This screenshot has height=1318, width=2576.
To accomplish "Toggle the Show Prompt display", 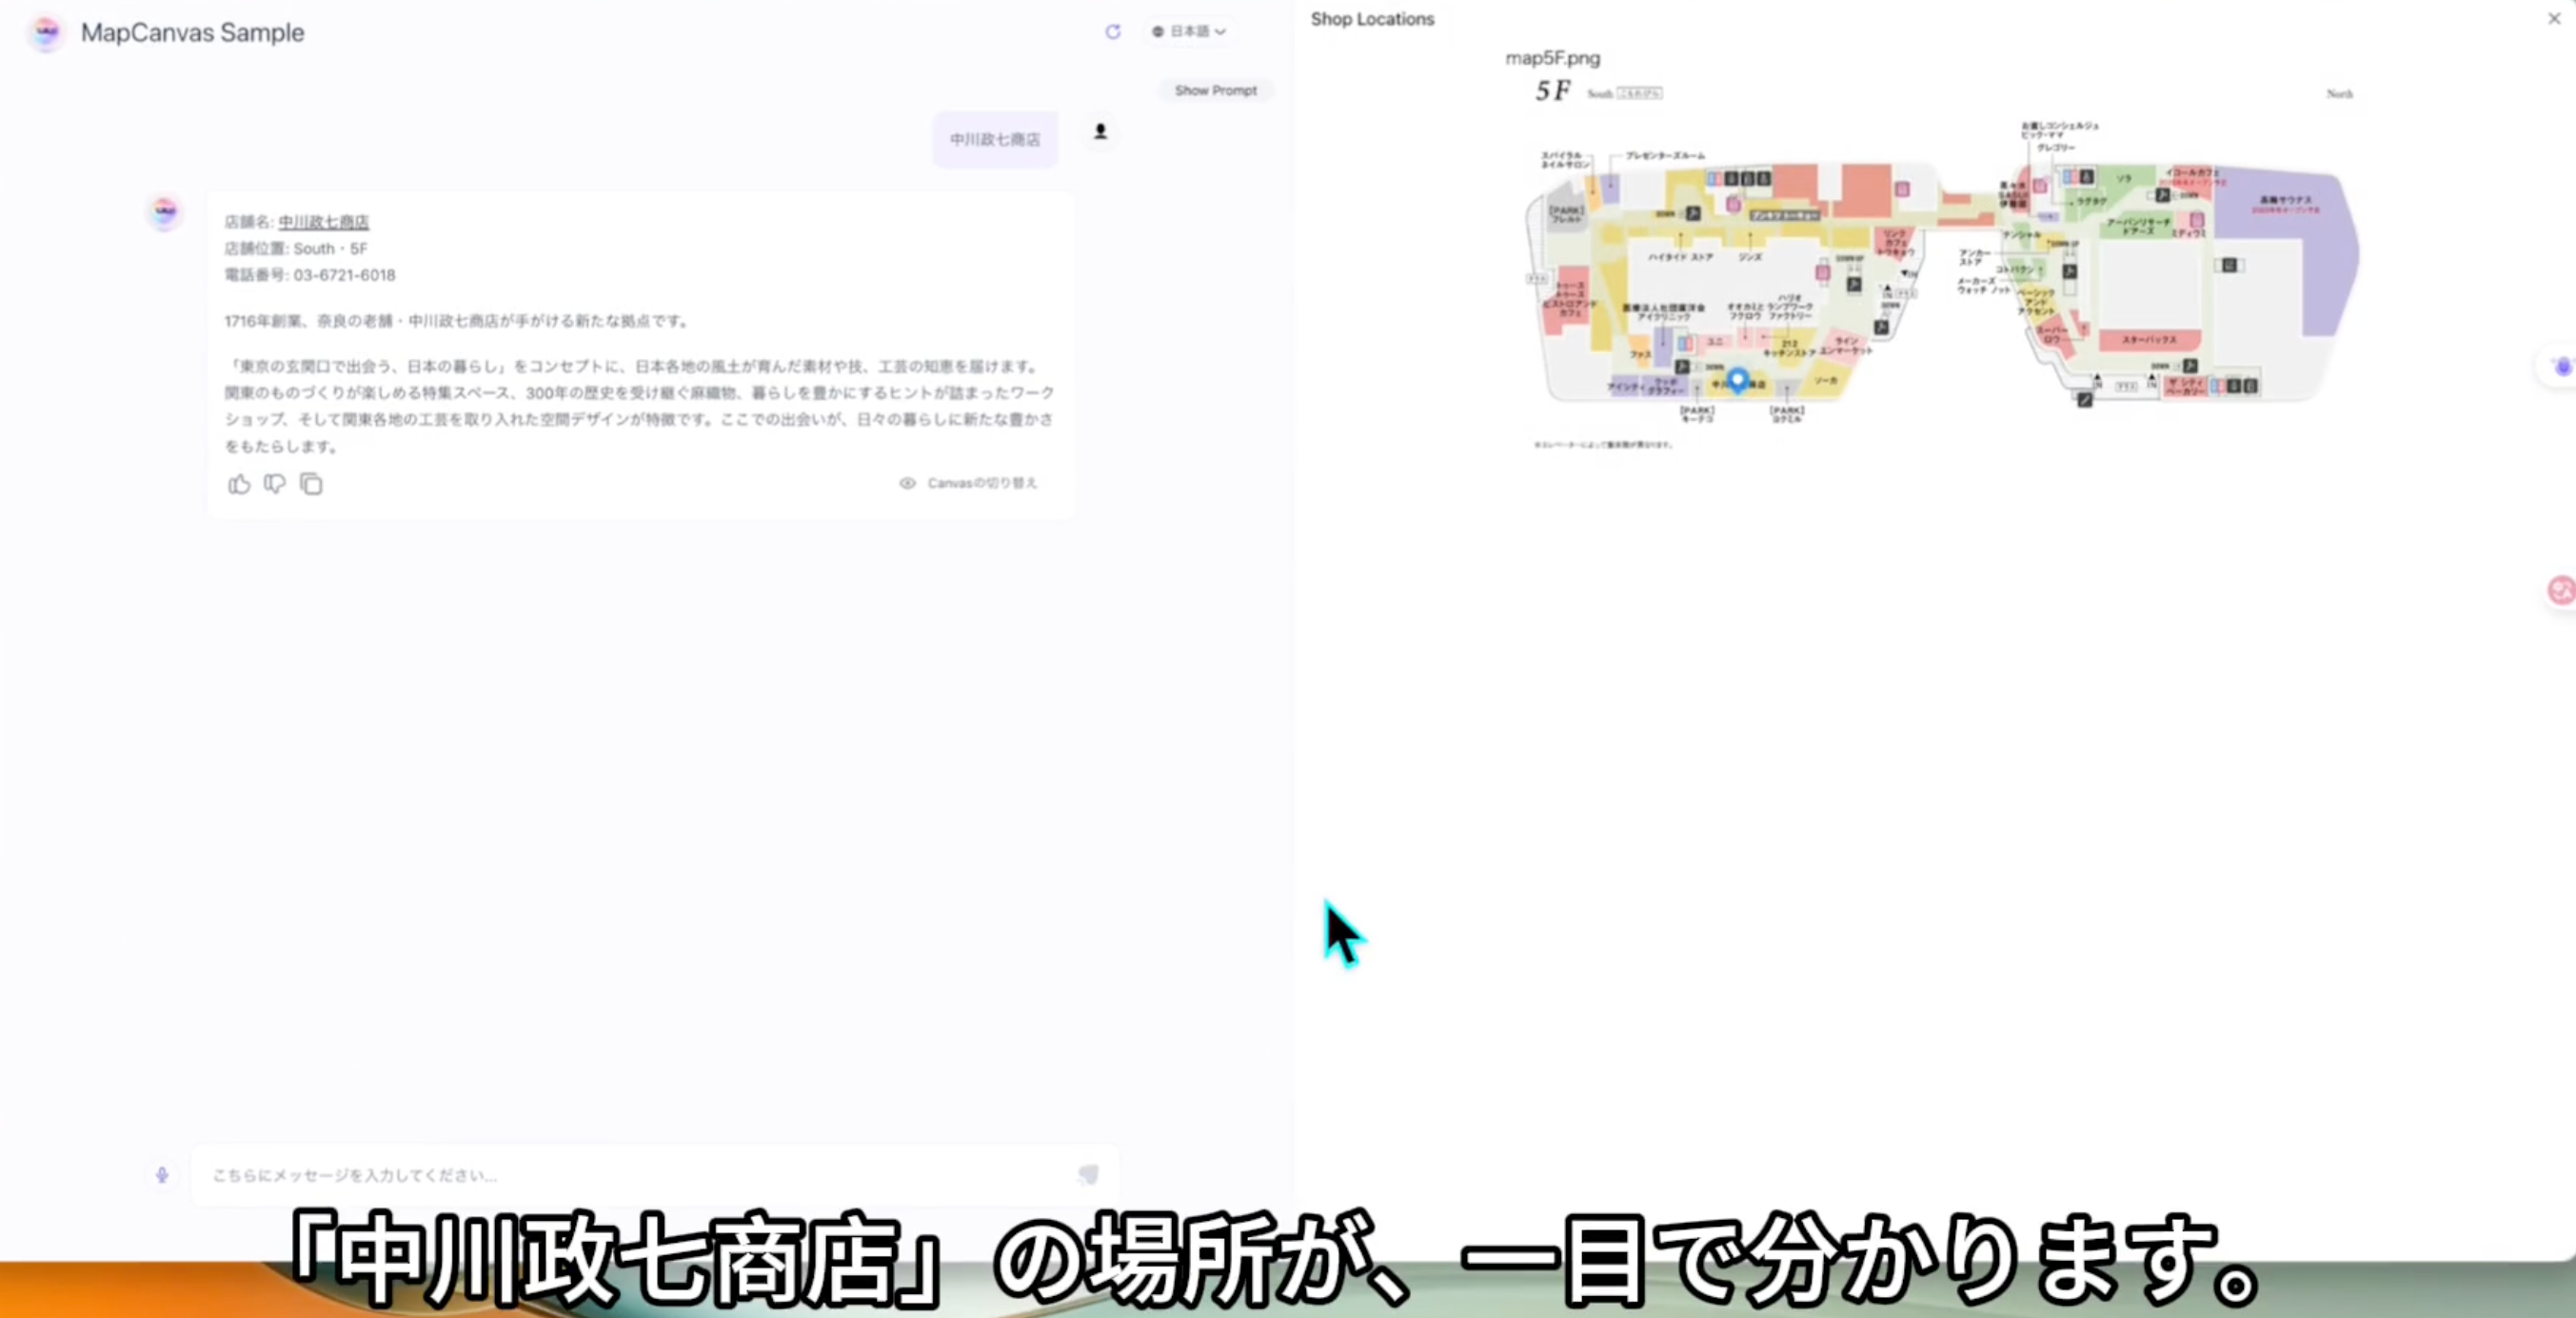I will click(1215, 90).
